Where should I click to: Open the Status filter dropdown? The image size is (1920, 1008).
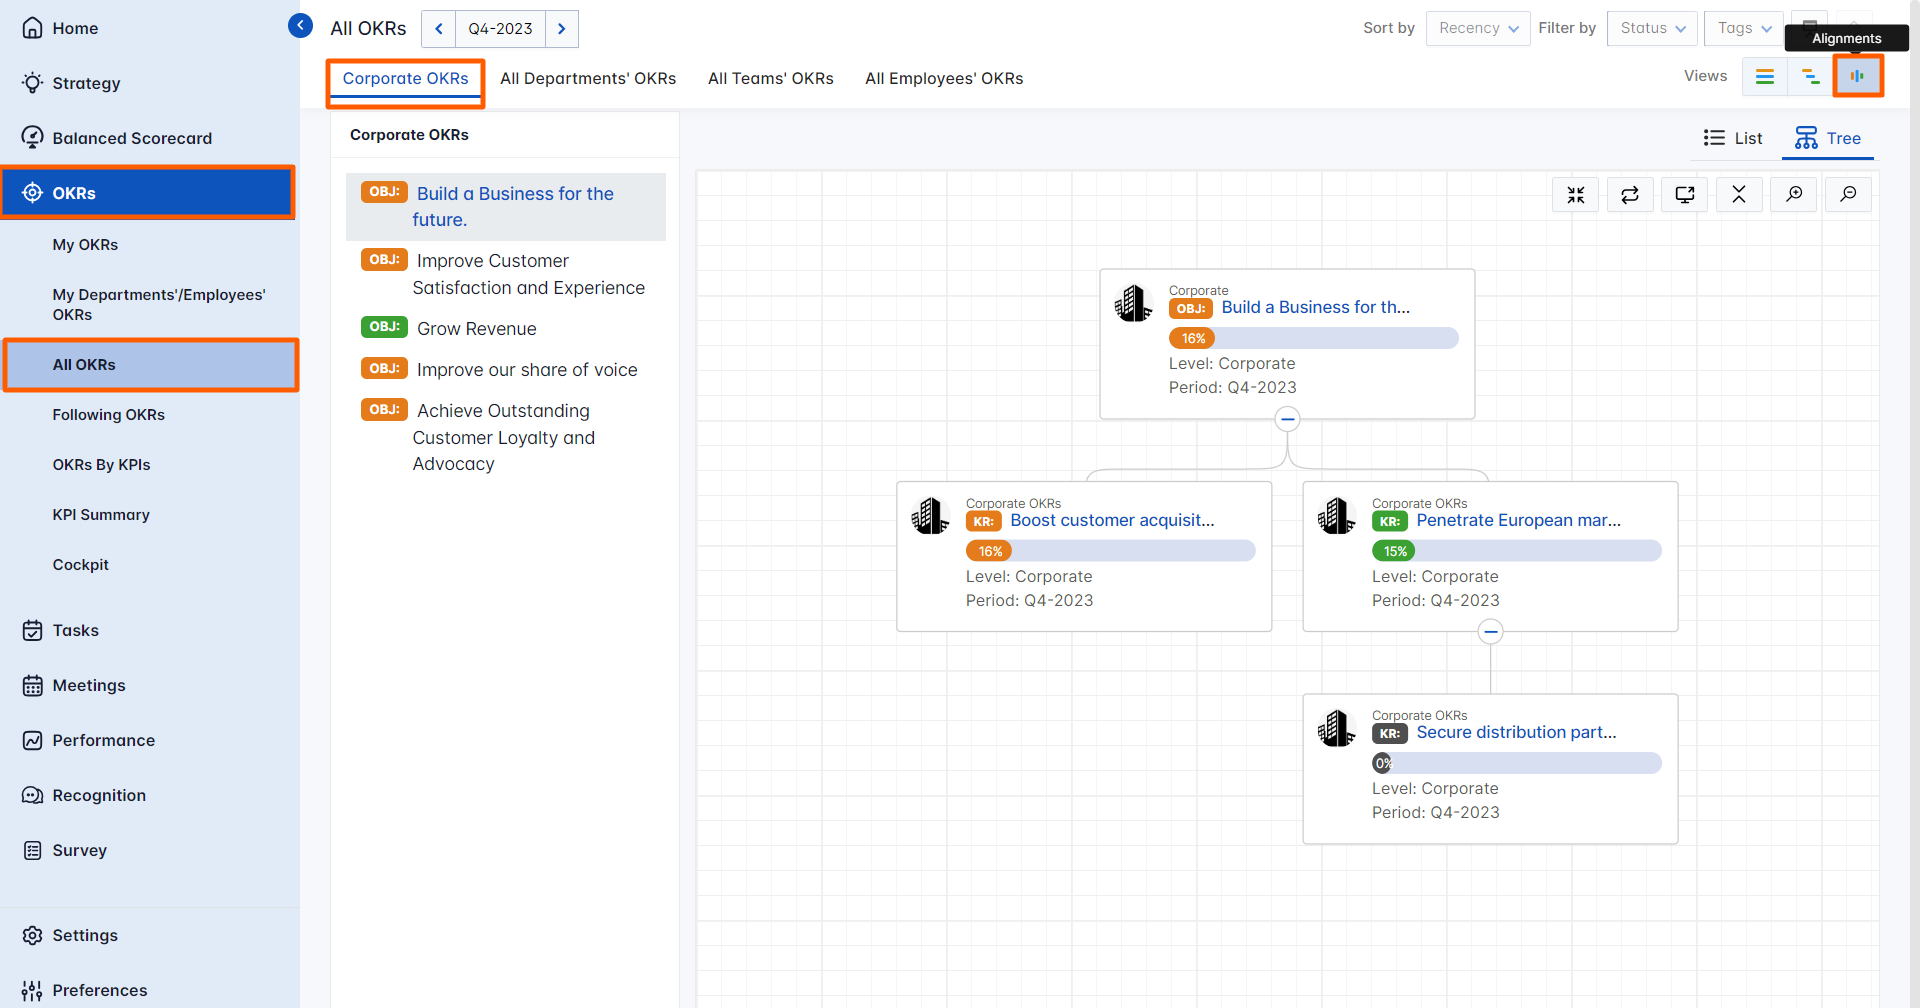[x=1652, y=28]
